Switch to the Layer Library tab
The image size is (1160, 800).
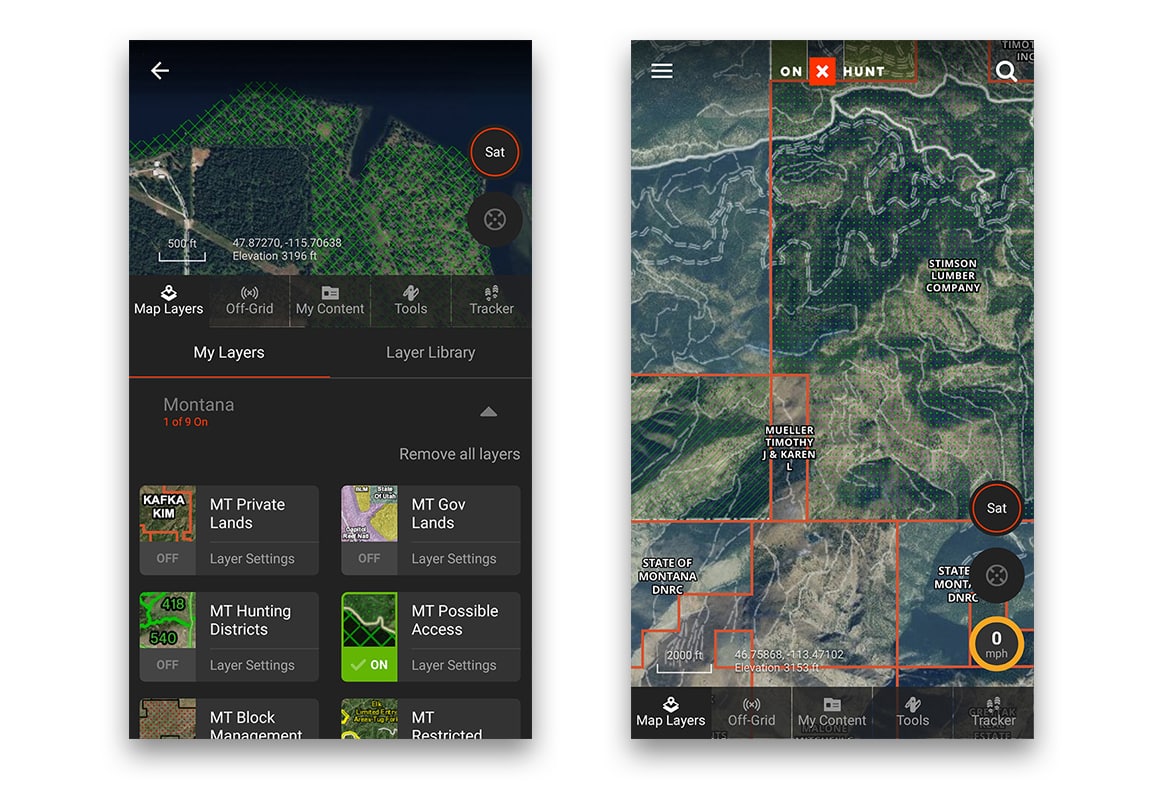point(430,352)
